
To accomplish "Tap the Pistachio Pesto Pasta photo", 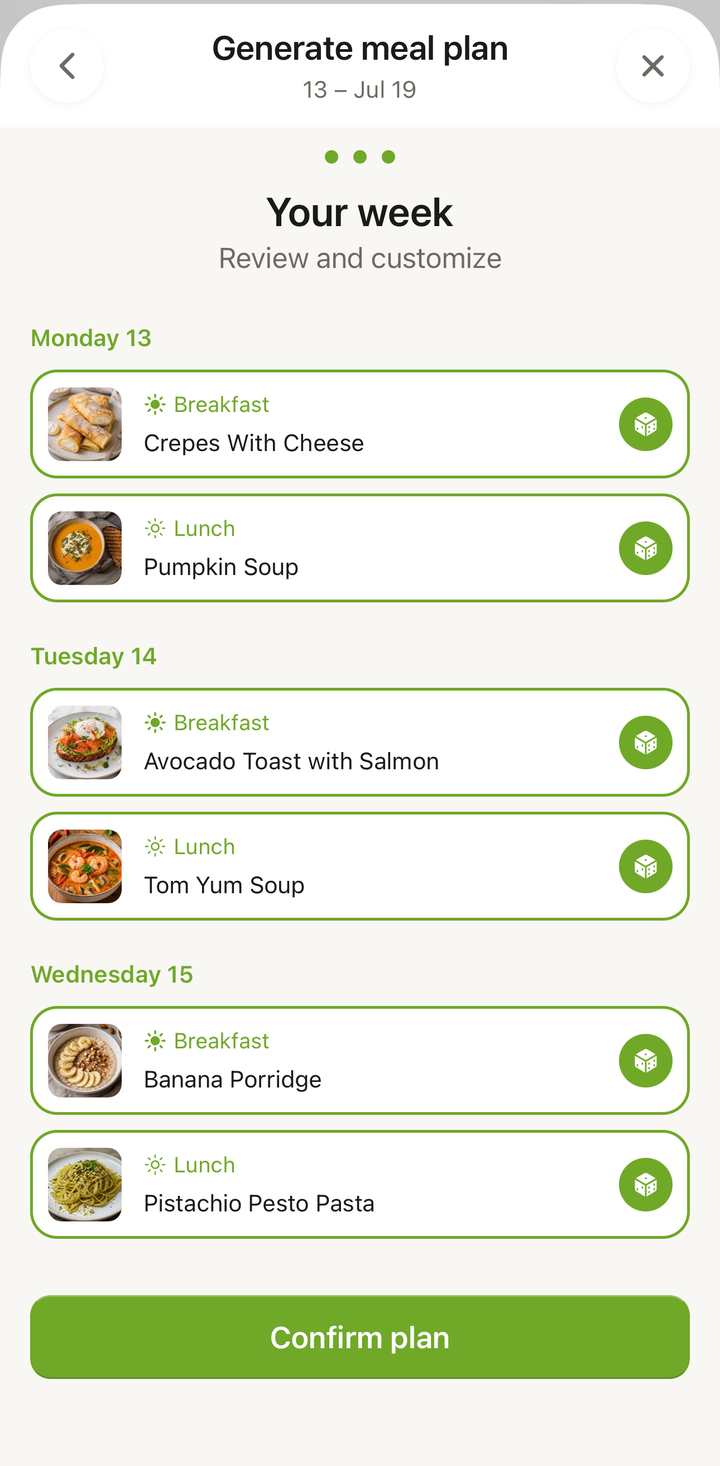I will pyautogui.click(x=85, y=1184).
